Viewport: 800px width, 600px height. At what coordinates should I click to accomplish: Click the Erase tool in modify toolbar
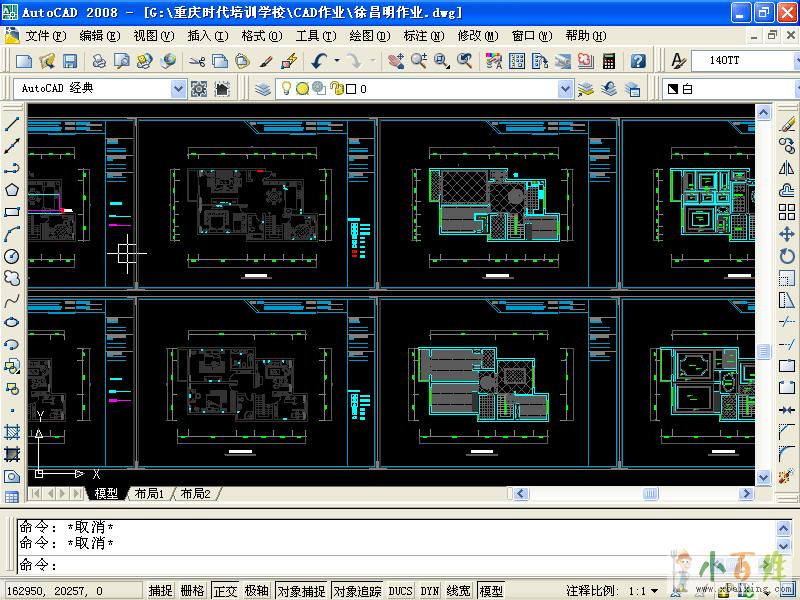(x=787, y=124)
